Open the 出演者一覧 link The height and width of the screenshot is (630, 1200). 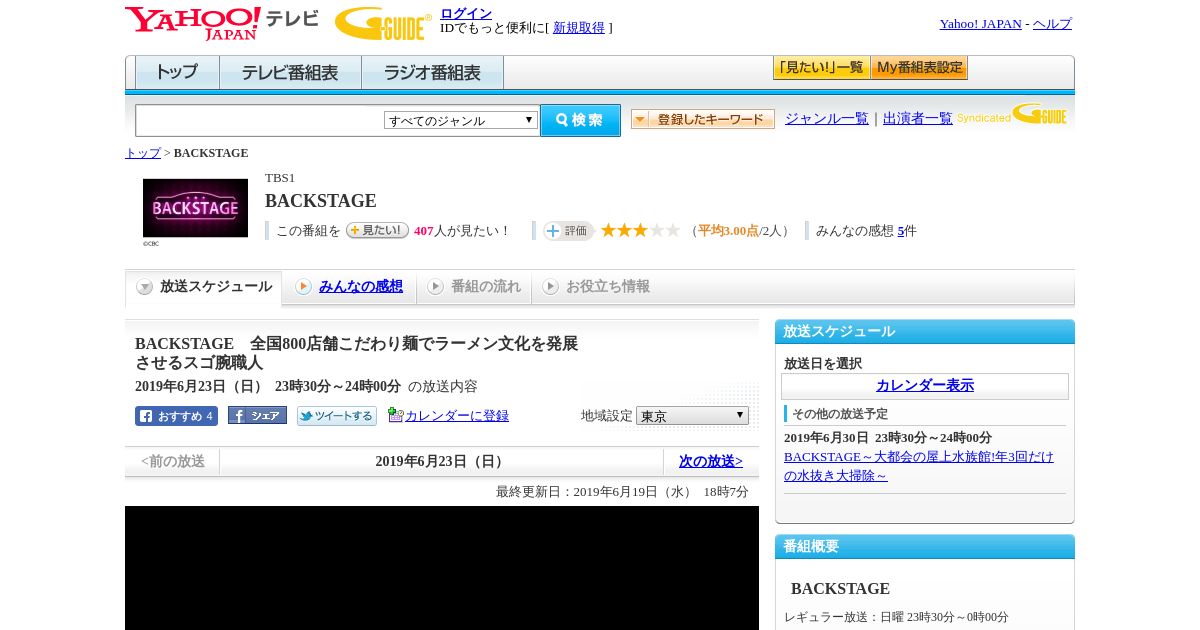(918, 119)
